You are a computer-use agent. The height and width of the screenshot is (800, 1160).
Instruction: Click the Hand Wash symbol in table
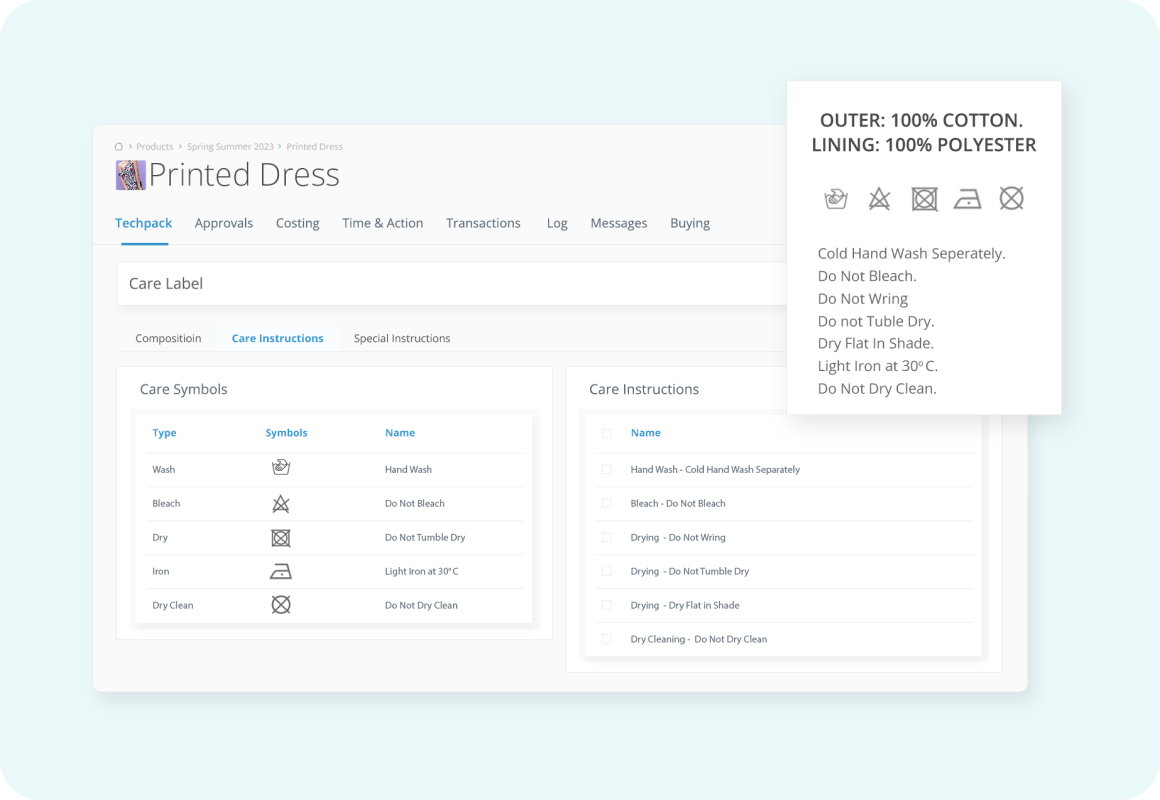click(281, 468)
